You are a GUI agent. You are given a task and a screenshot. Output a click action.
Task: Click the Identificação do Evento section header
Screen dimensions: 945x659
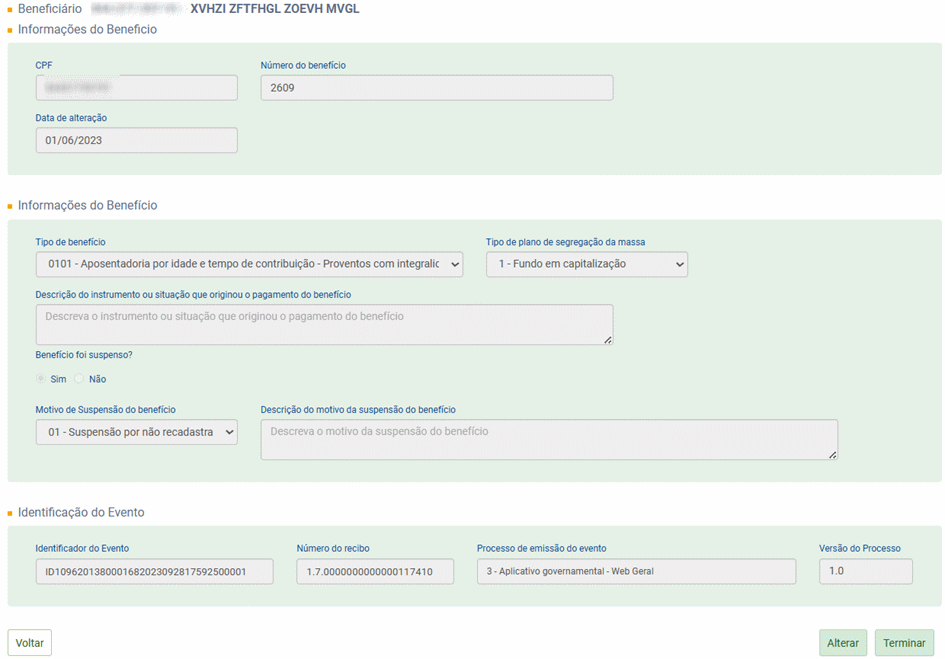coord(81,512)
